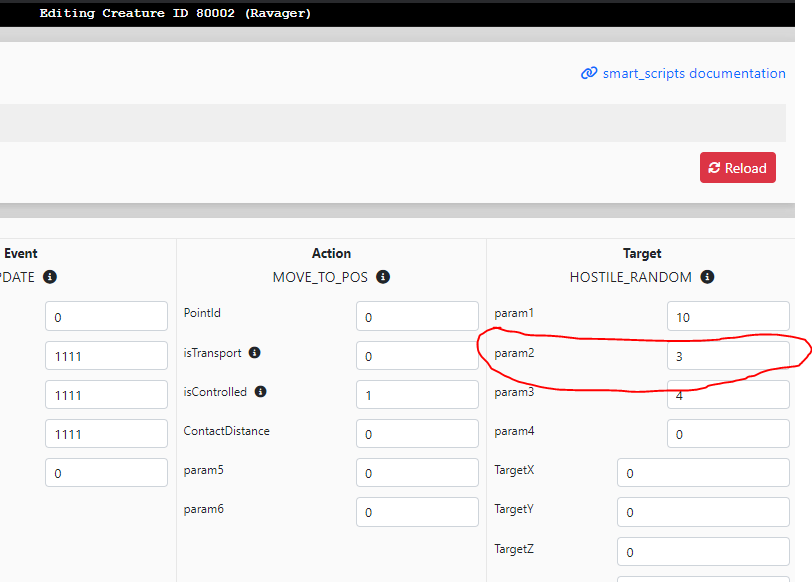Click the isTransport value field
This screenshot has height=582, width=812.
pos(417,355)
